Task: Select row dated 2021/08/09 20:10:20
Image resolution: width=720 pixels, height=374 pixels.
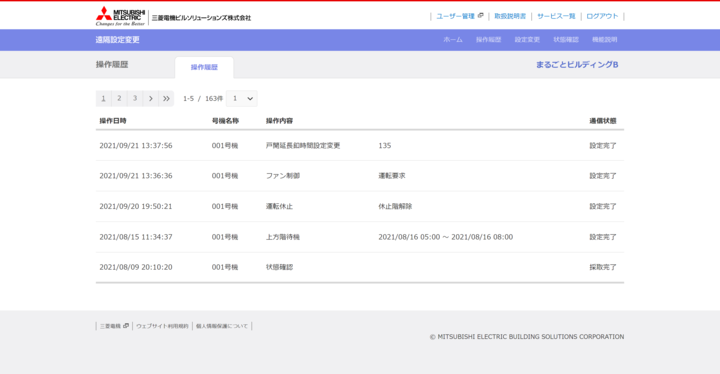Action: point(360,267)
